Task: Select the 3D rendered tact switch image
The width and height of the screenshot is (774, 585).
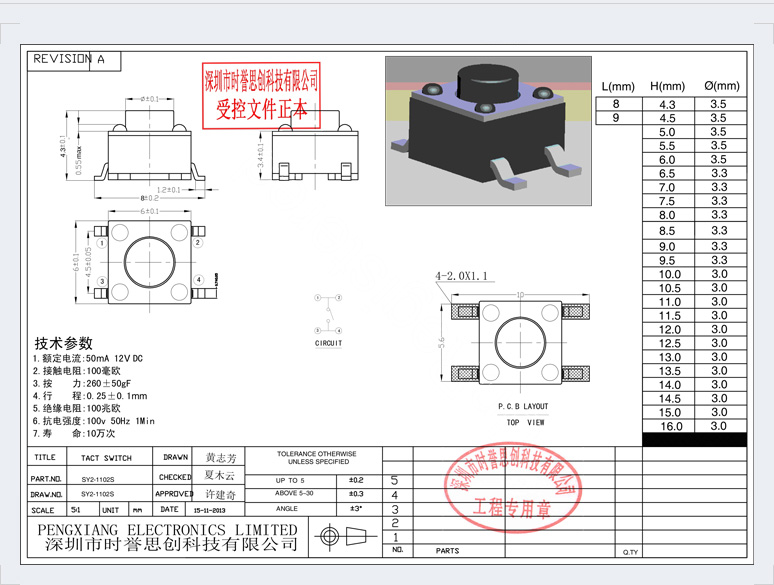Action: pyautogui.click(x=488, y=131)
